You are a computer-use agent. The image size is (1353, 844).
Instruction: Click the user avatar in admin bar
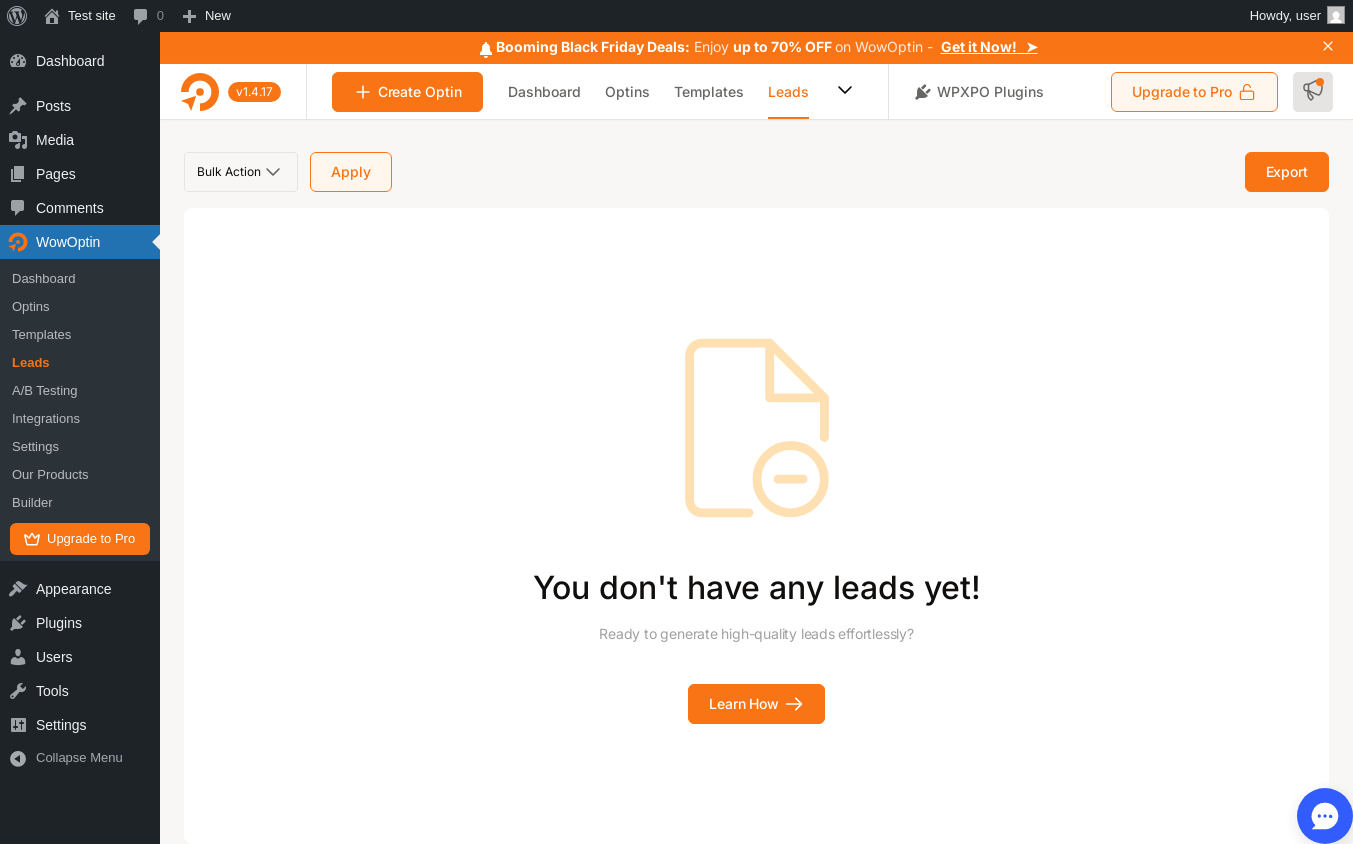click(1336, 16)
